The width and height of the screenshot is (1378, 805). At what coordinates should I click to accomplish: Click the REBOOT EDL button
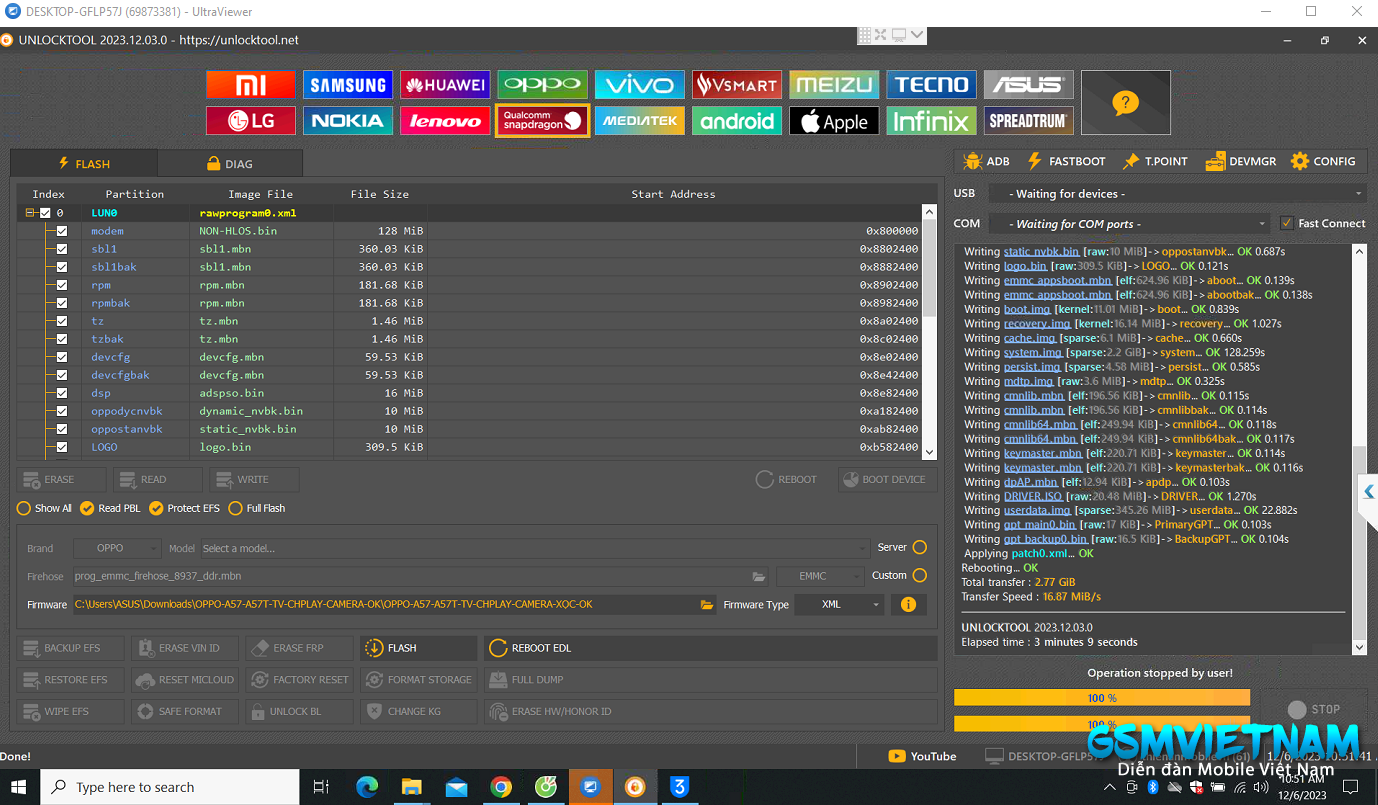(x=710, y=648)
